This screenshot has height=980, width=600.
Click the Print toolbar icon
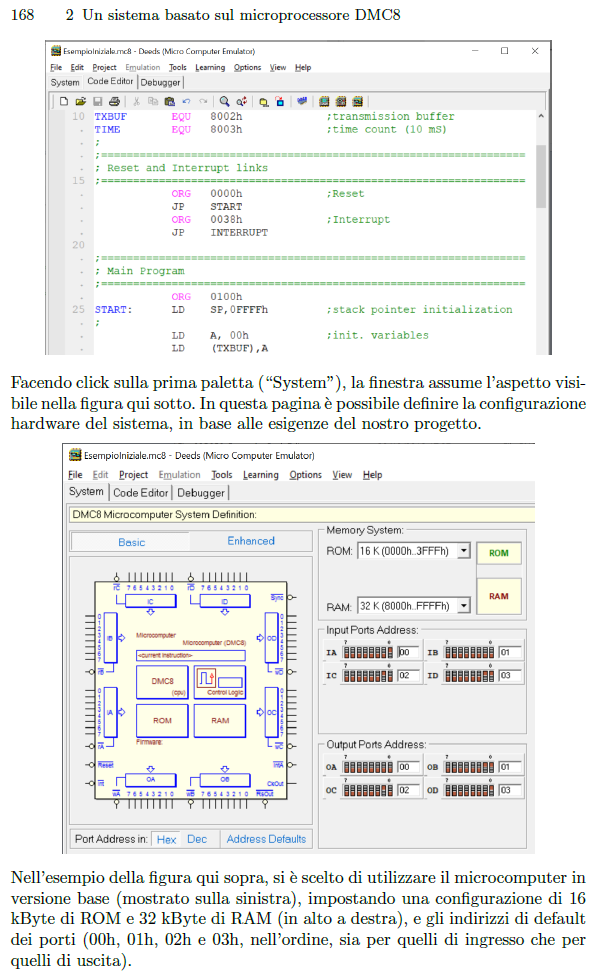pos(114,101)
